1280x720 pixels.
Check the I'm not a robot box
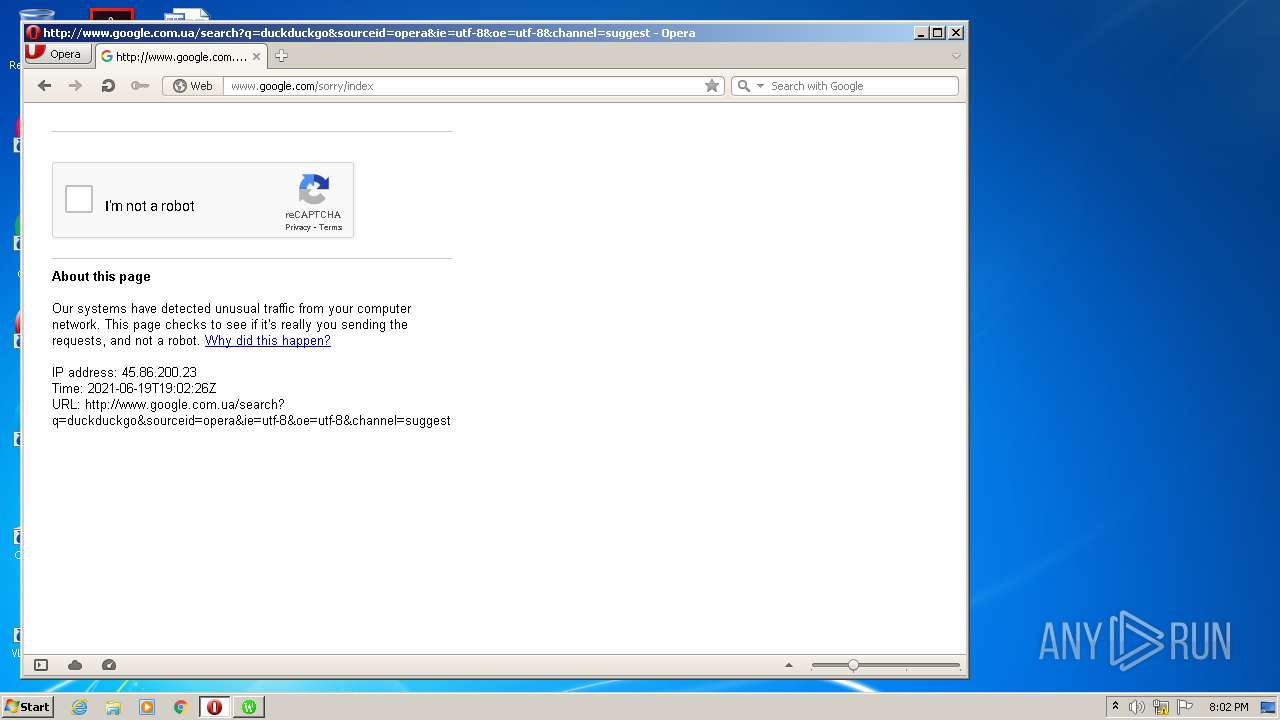(x=79, y=199)
